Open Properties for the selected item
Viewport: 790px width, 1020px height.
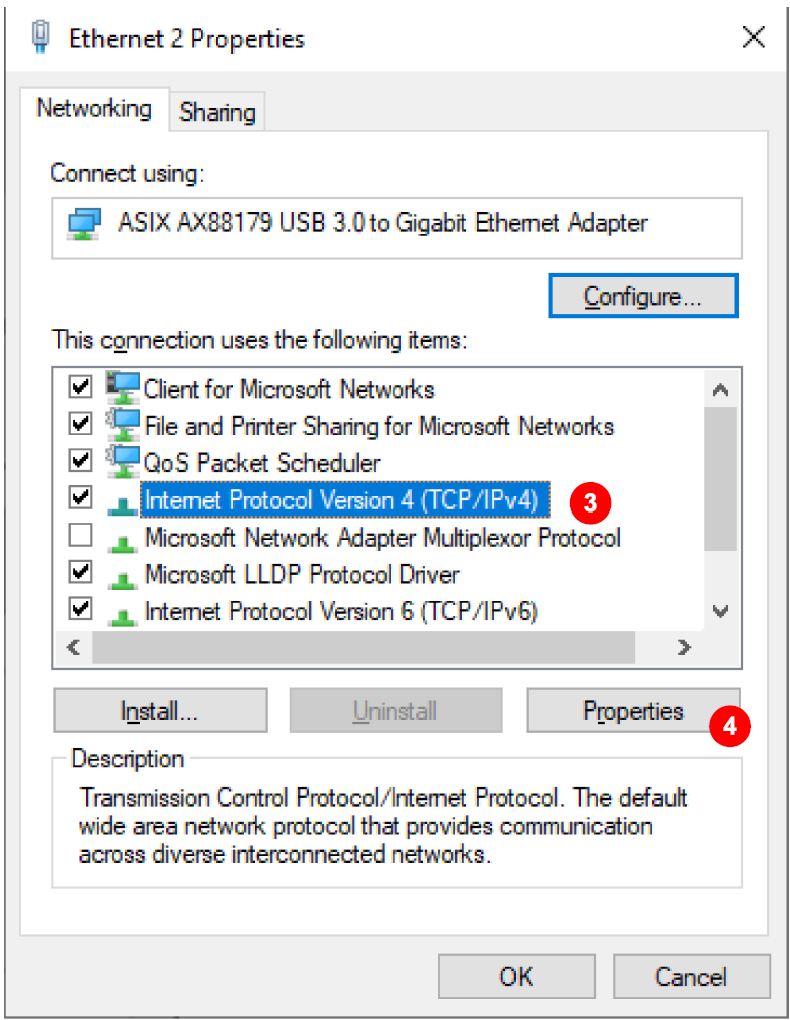click(x=633, y=711)
